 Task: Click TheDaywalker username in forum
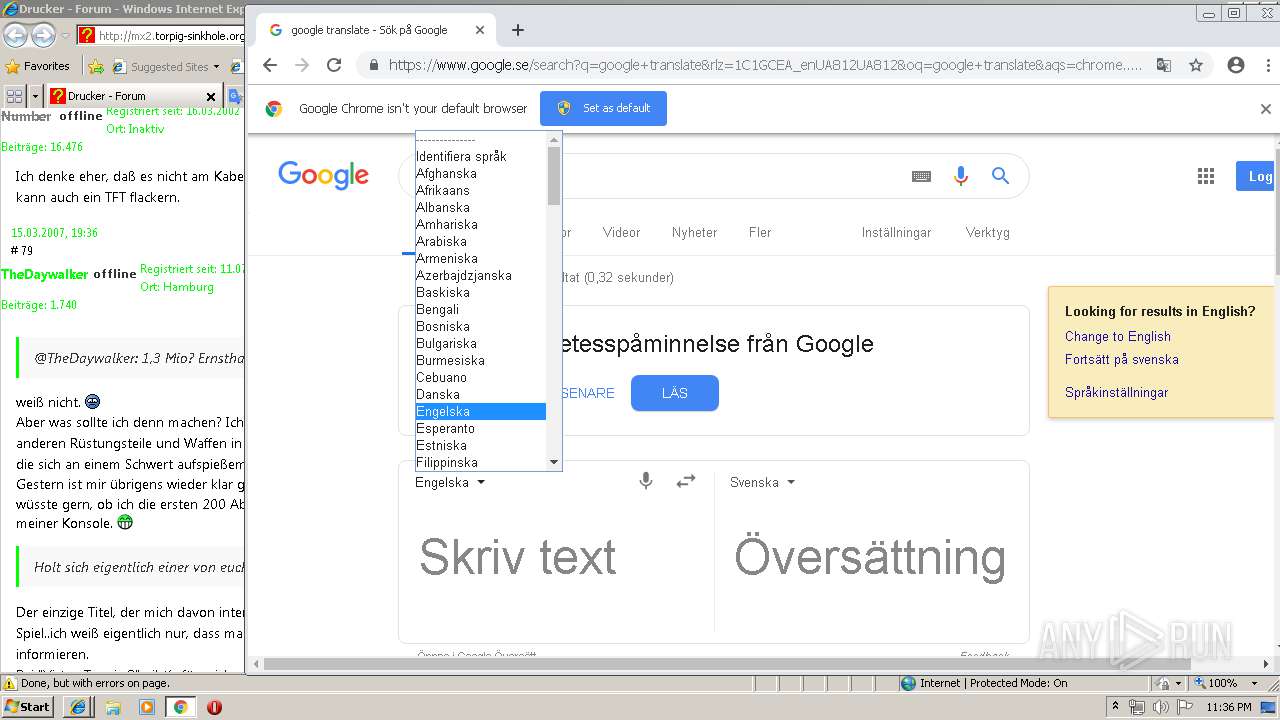pyautogui.click(x=45, y=274)
